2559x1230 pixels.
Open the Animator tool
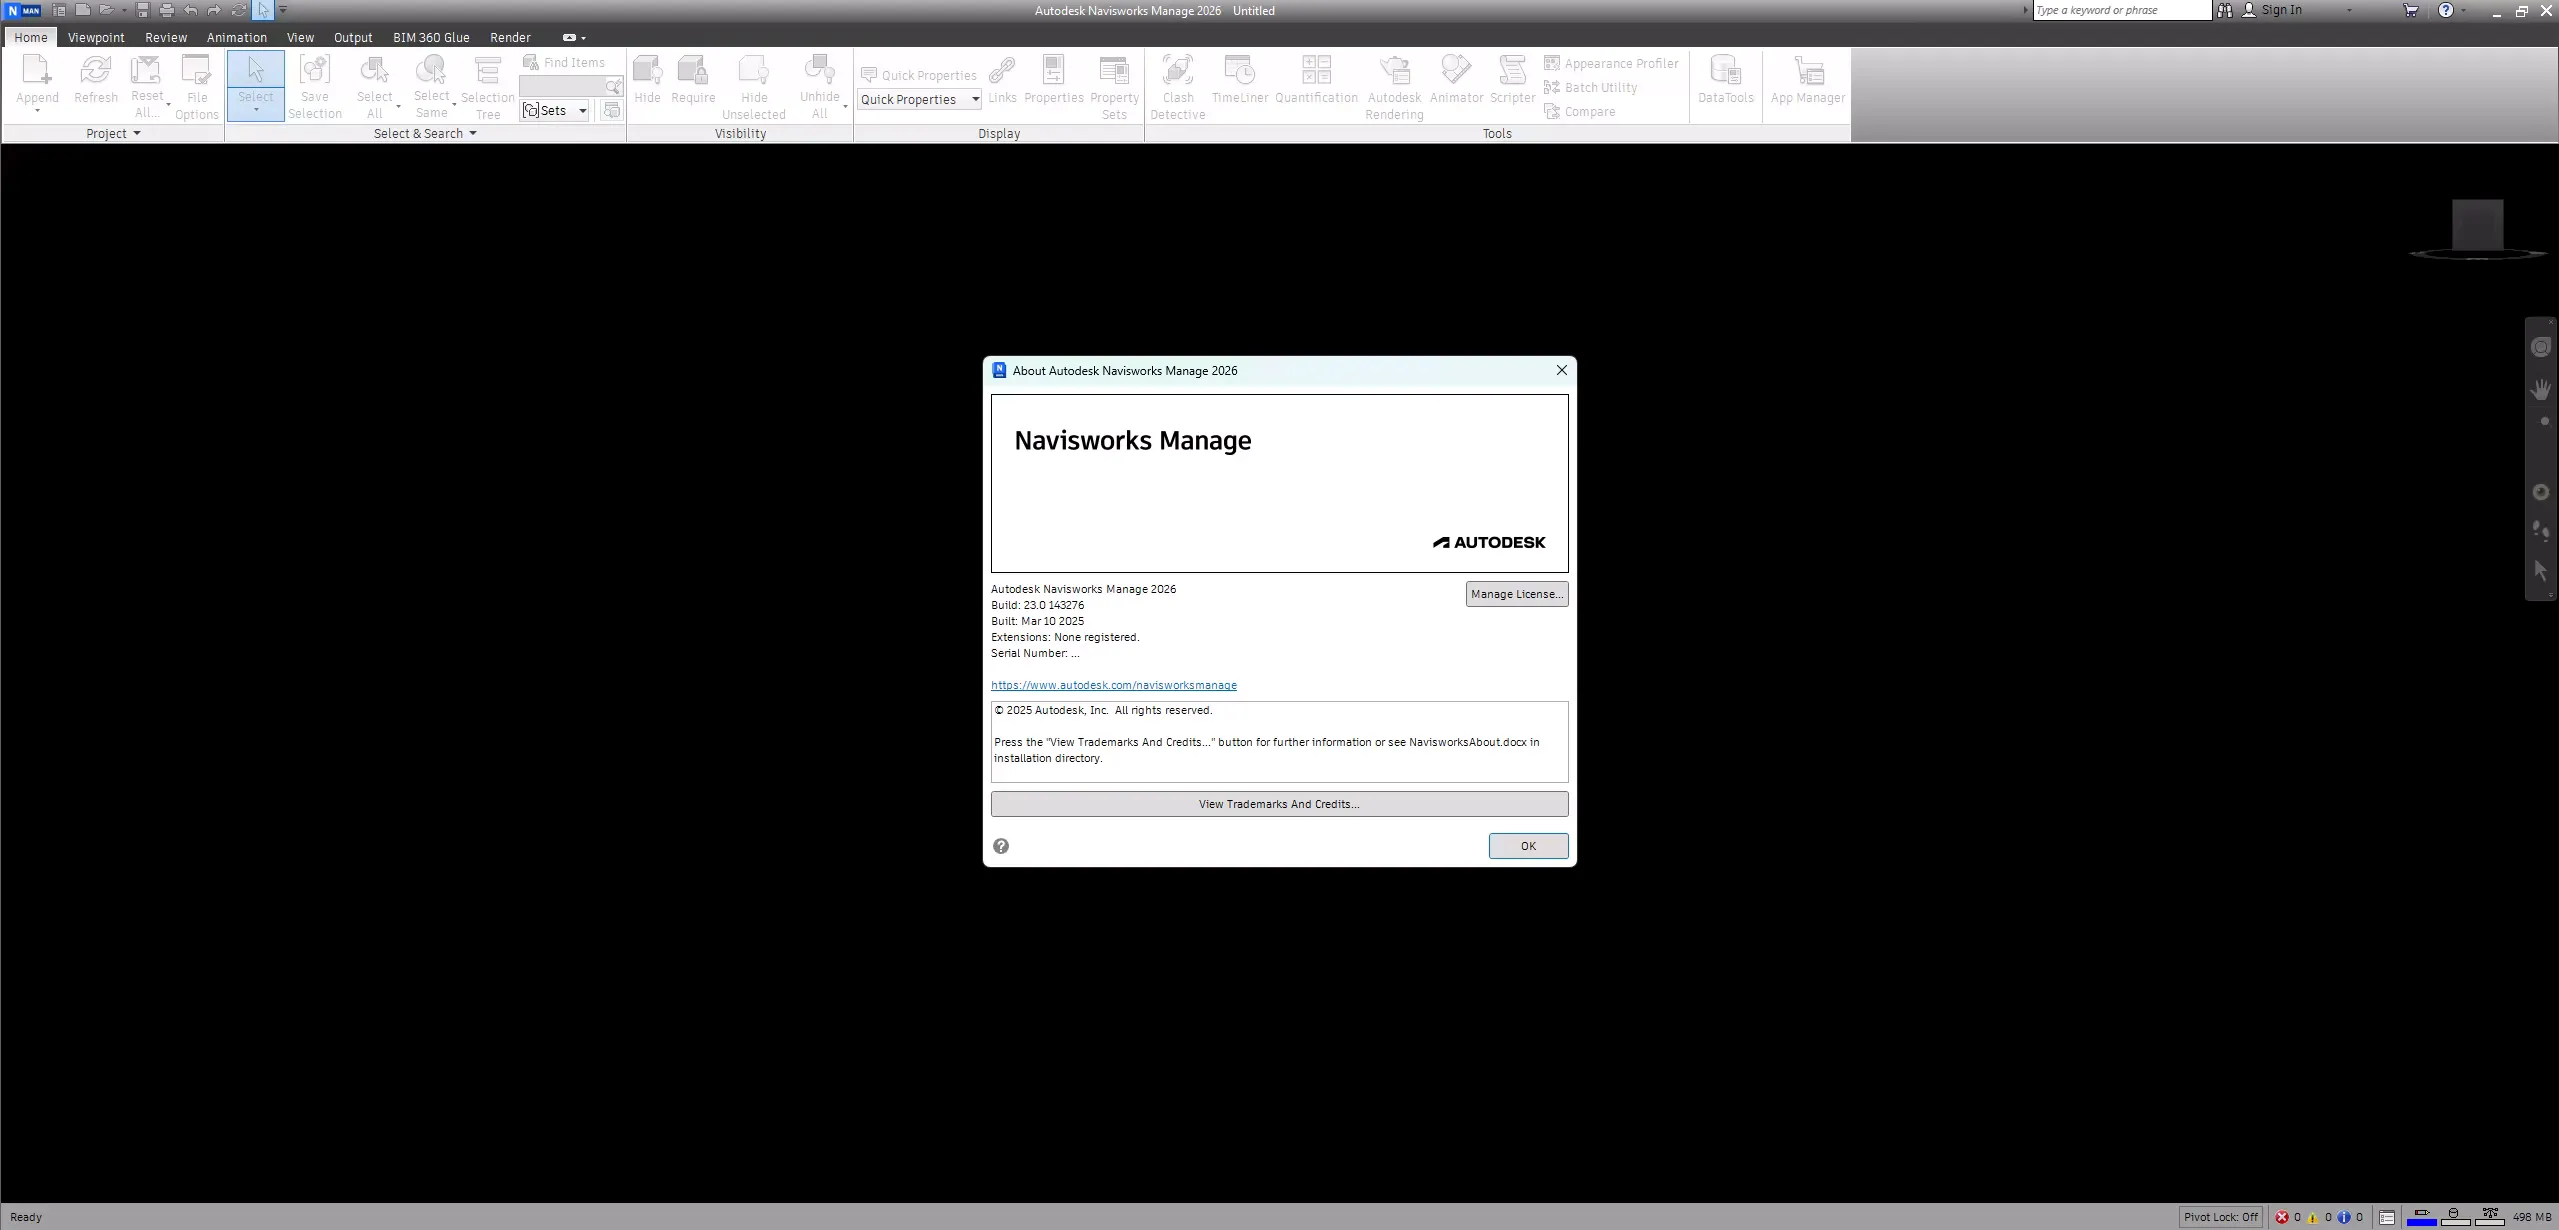1456,85
